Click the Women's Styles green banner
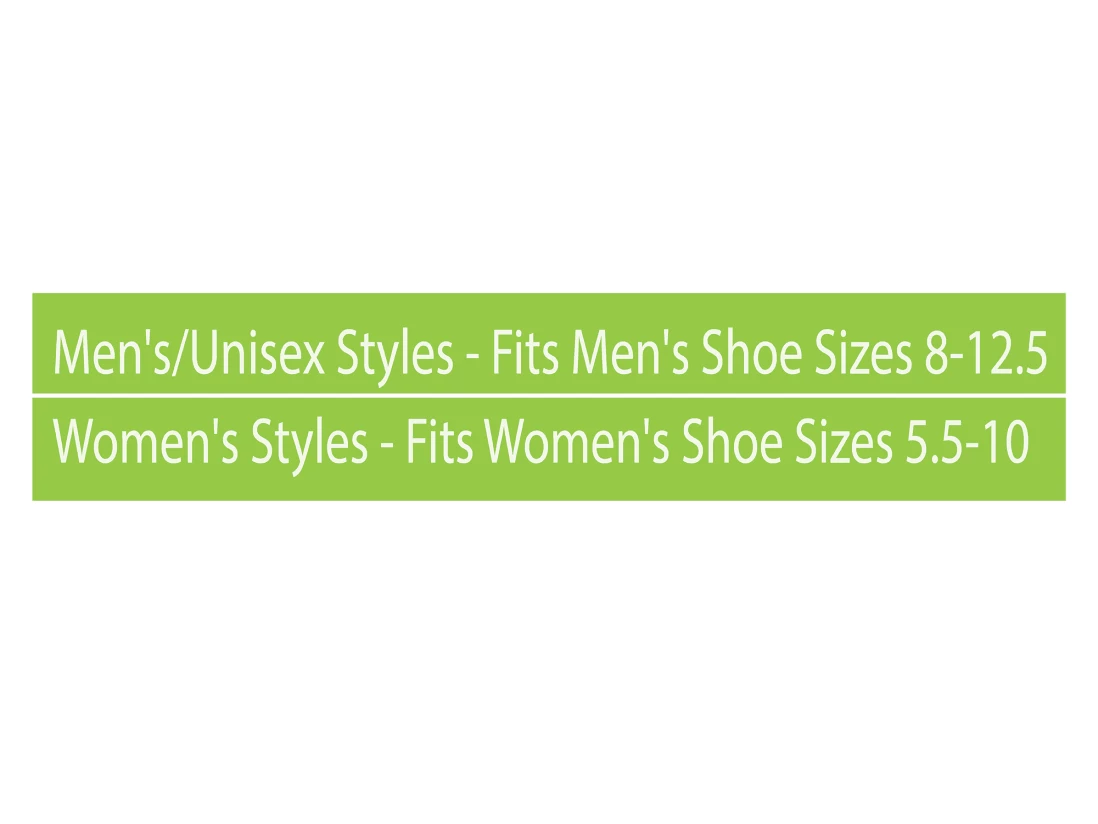The image size is (1098, 824). coord(549,449)
